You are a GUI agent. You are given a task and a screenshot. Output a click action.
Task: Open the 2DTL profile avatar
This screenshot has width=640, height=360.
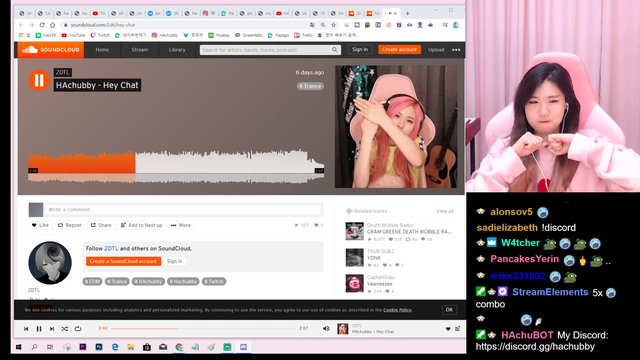tap(50, 263)
